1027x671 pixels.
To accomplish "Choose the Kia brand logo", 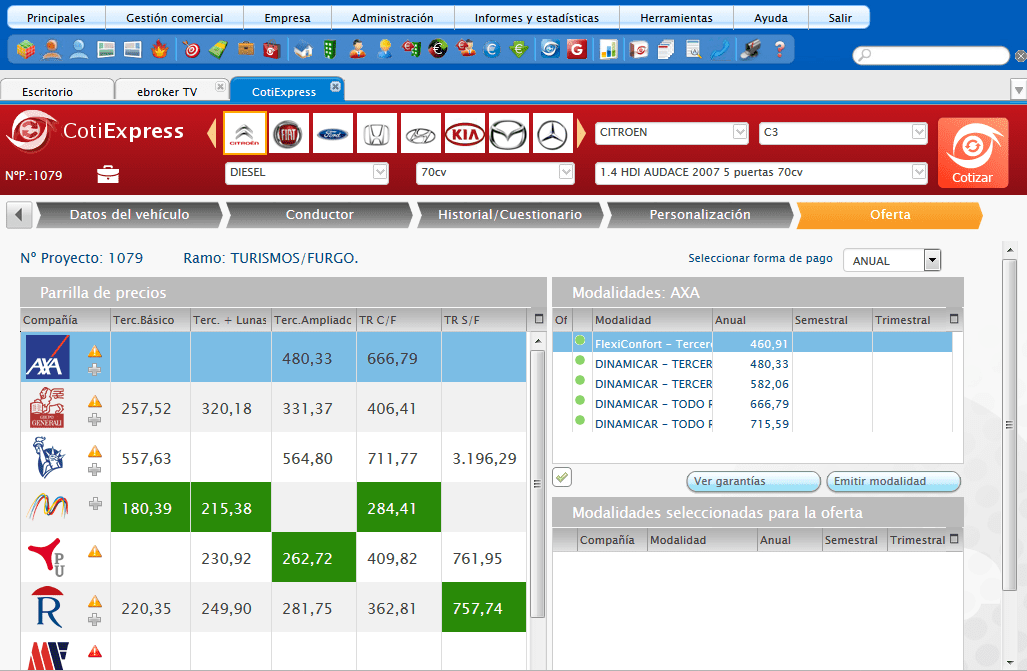I will click(464, 134).
